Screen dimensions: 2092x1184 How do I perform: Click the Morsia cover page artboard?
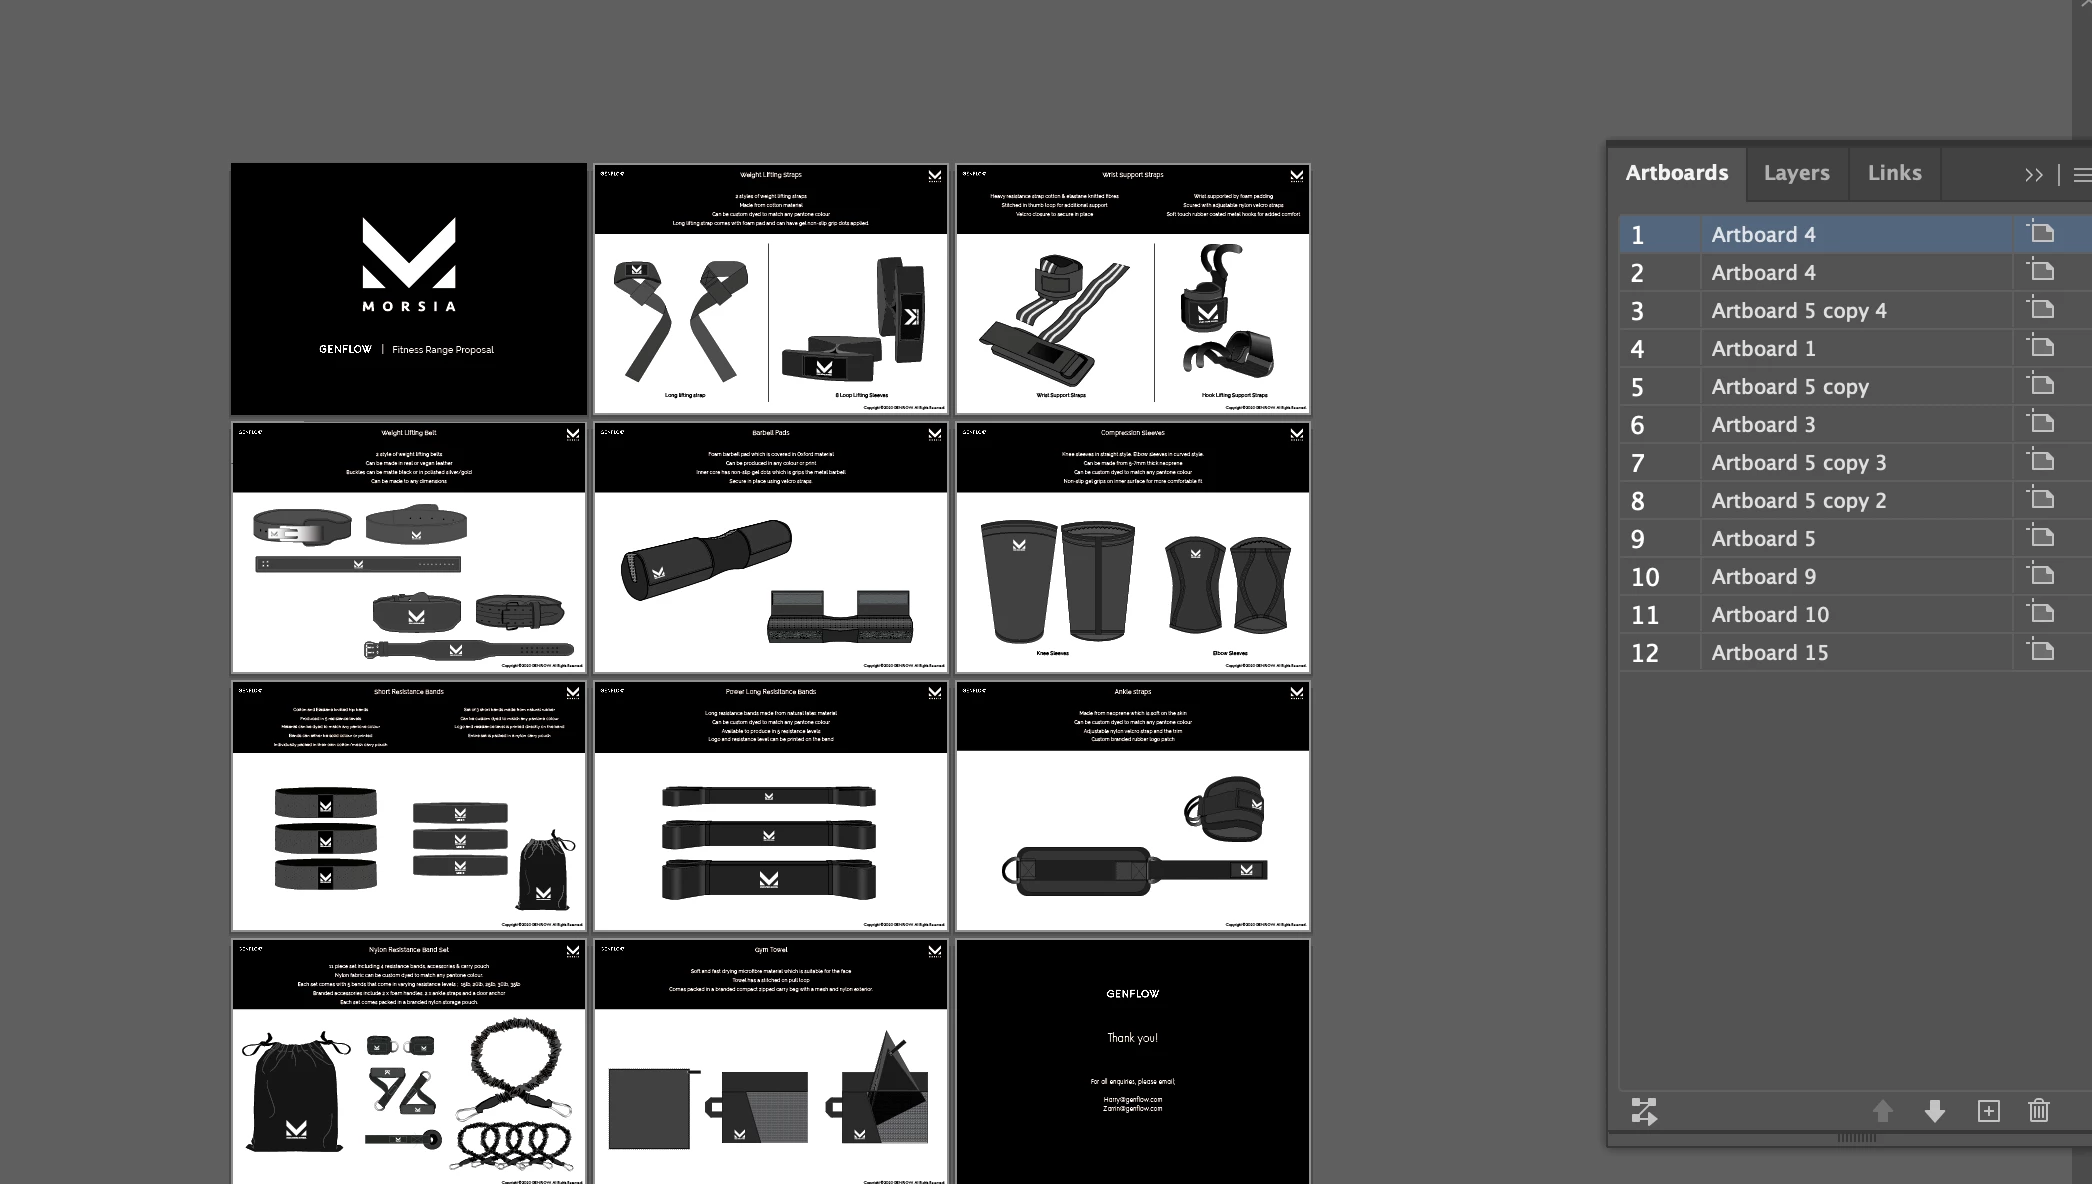408,288
